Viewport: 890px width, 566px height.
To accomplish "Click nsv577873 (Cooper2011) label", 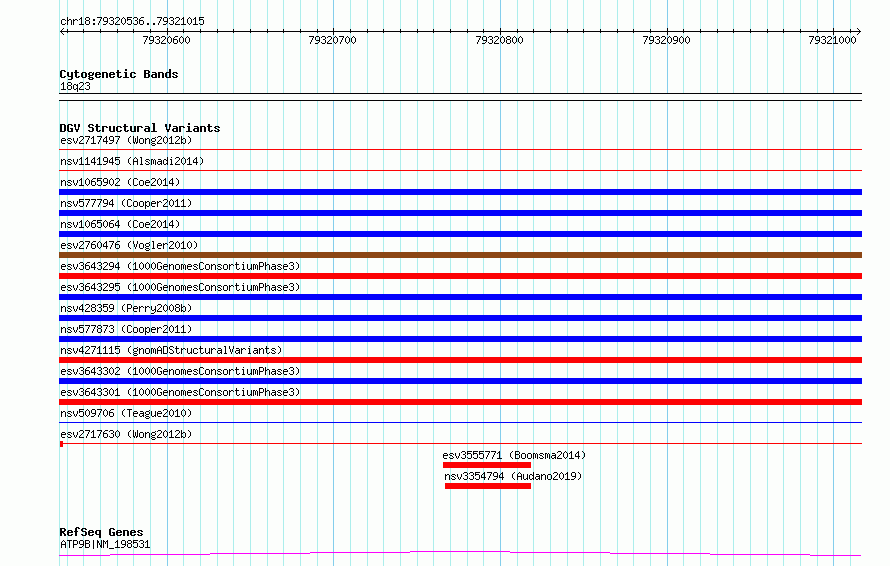I will tap(126, 329).
